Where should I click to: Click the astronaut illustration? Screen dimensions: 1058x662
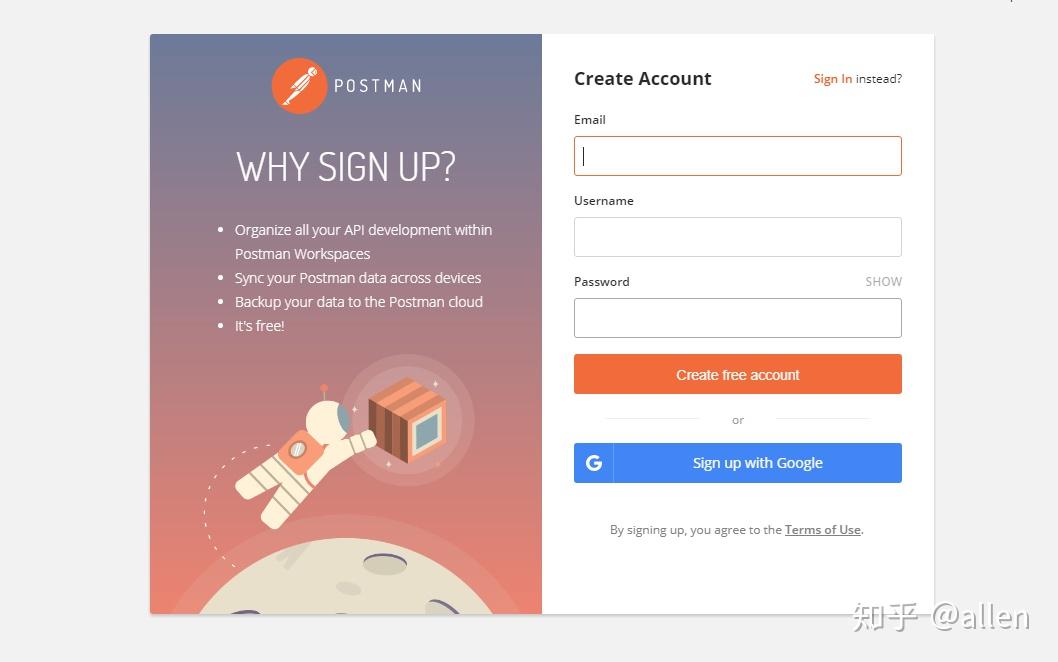(x=304, y=457)
